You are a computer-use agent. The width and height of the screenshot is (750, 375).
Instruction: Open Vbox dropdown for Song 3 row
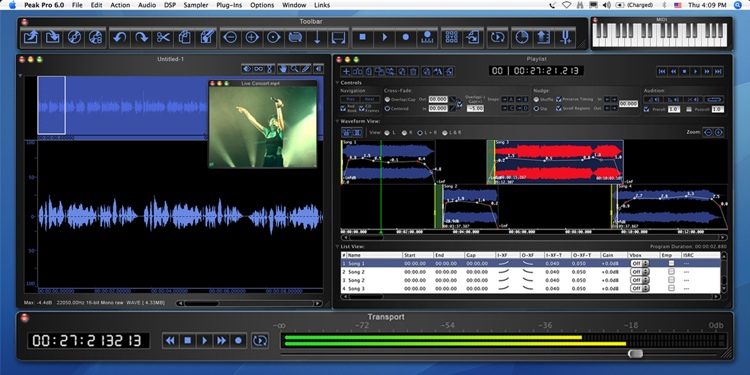[640, 288]
